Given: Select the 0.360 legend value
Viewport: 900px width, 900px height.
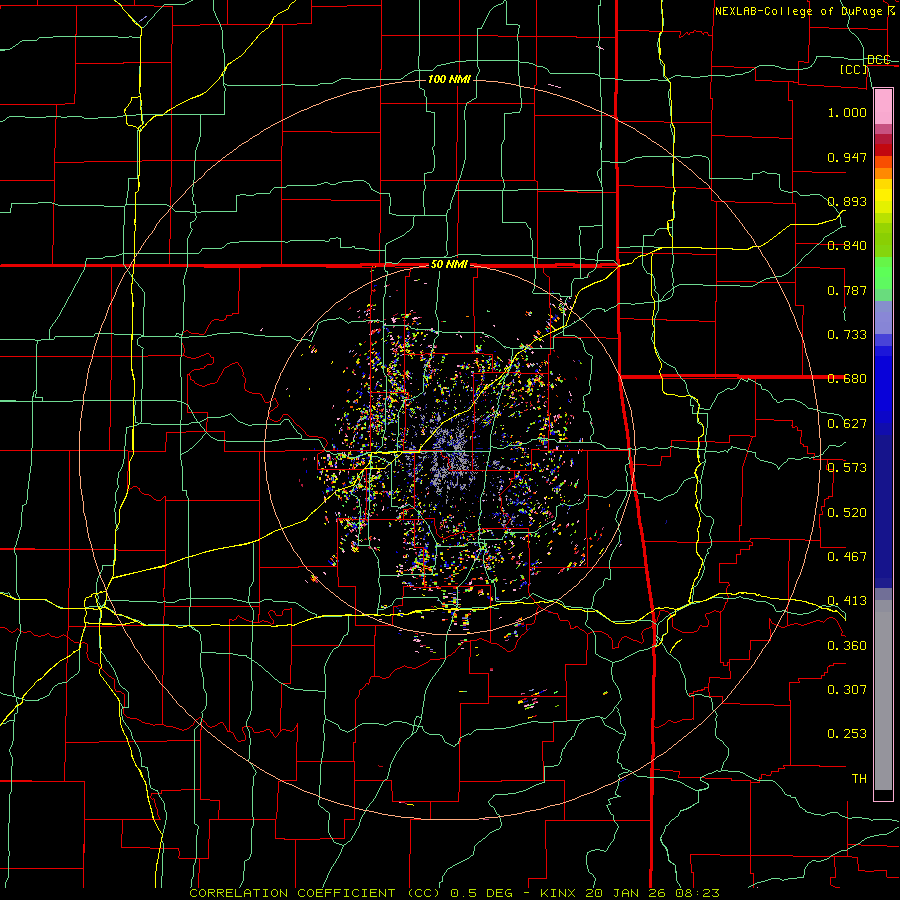Looking at the screenshot, I should click(847, 646).
